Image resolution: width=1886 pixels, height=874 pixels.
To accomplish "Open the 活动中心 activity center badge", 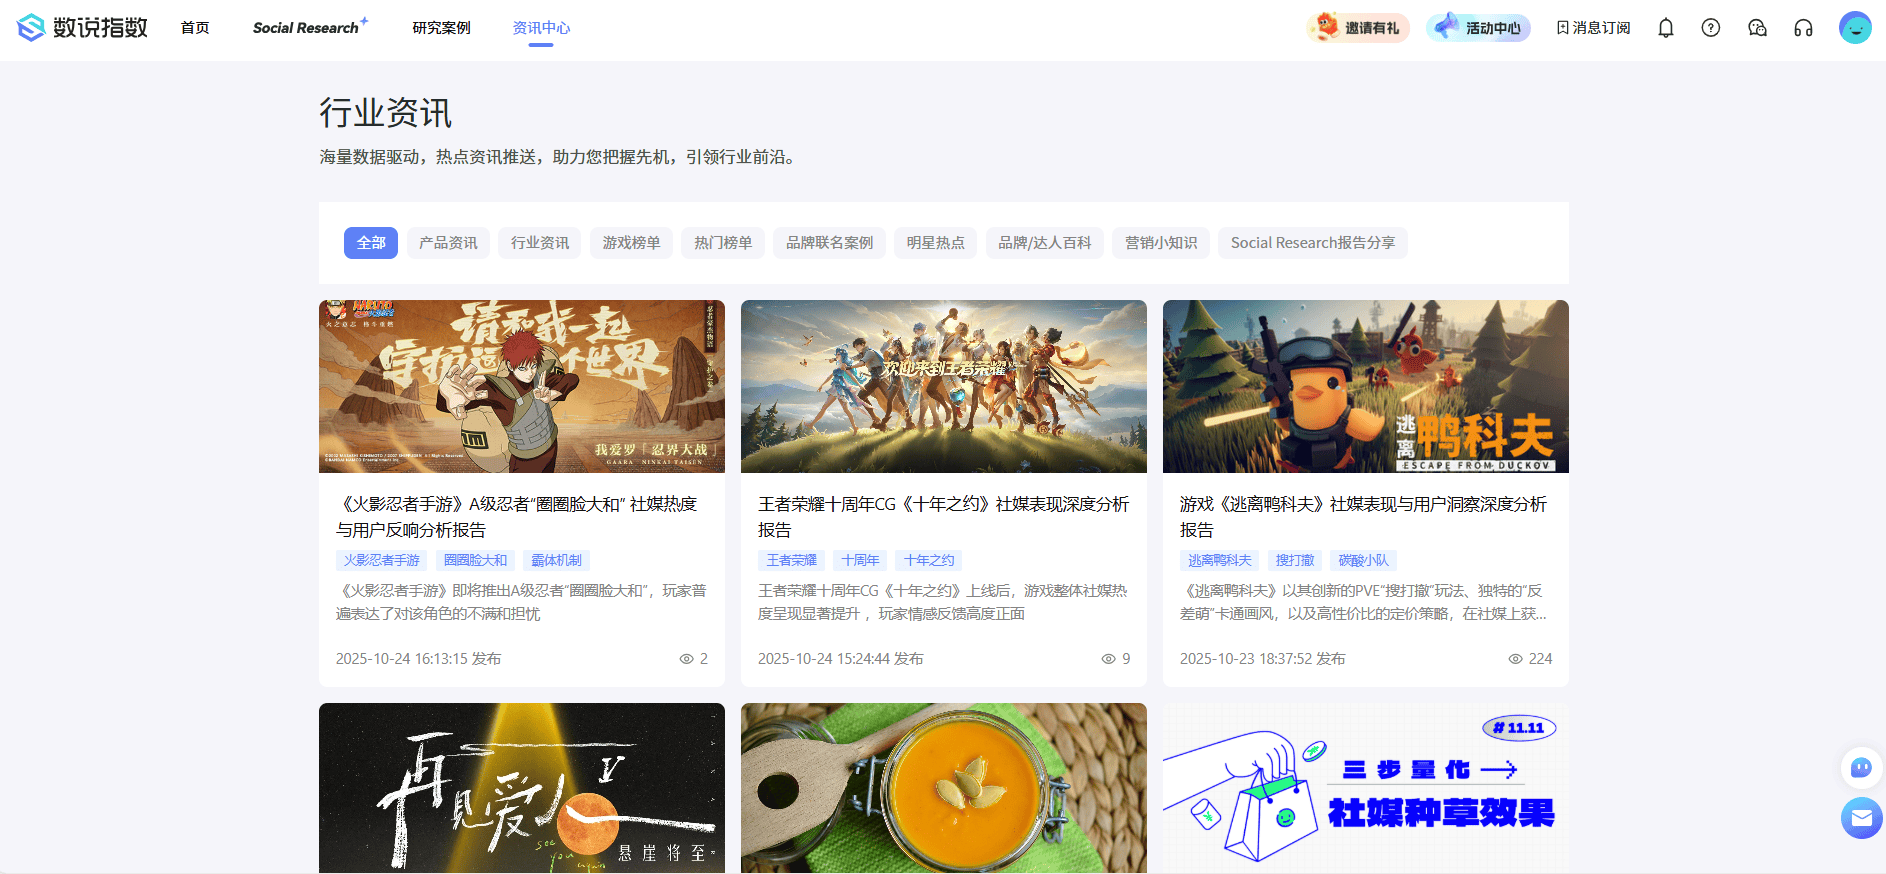I will tap(1478, 28).
